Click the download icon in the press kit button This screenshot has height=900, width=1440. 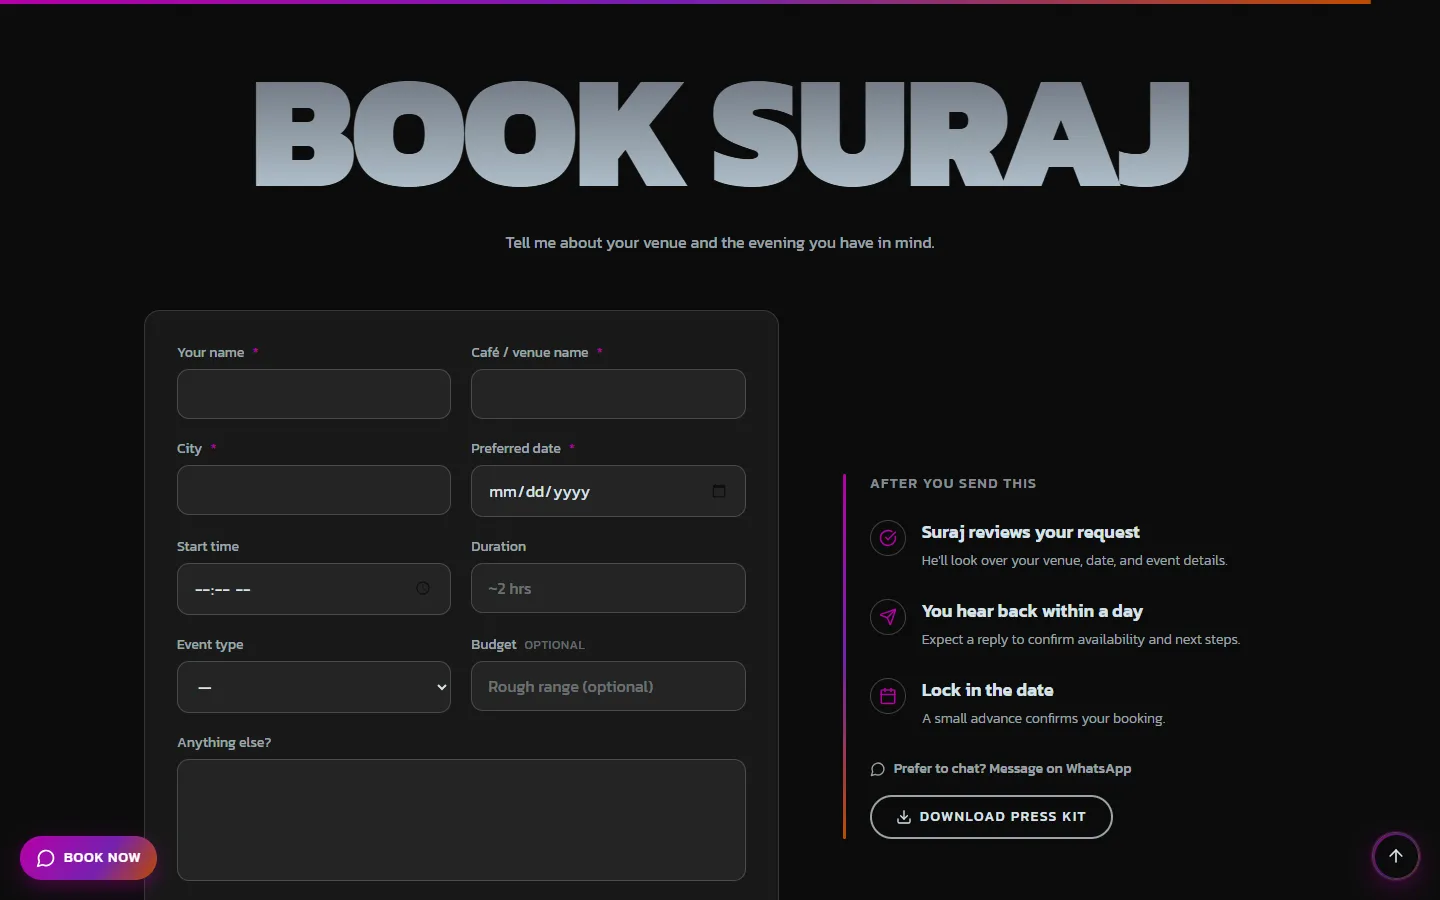[904, 817]
